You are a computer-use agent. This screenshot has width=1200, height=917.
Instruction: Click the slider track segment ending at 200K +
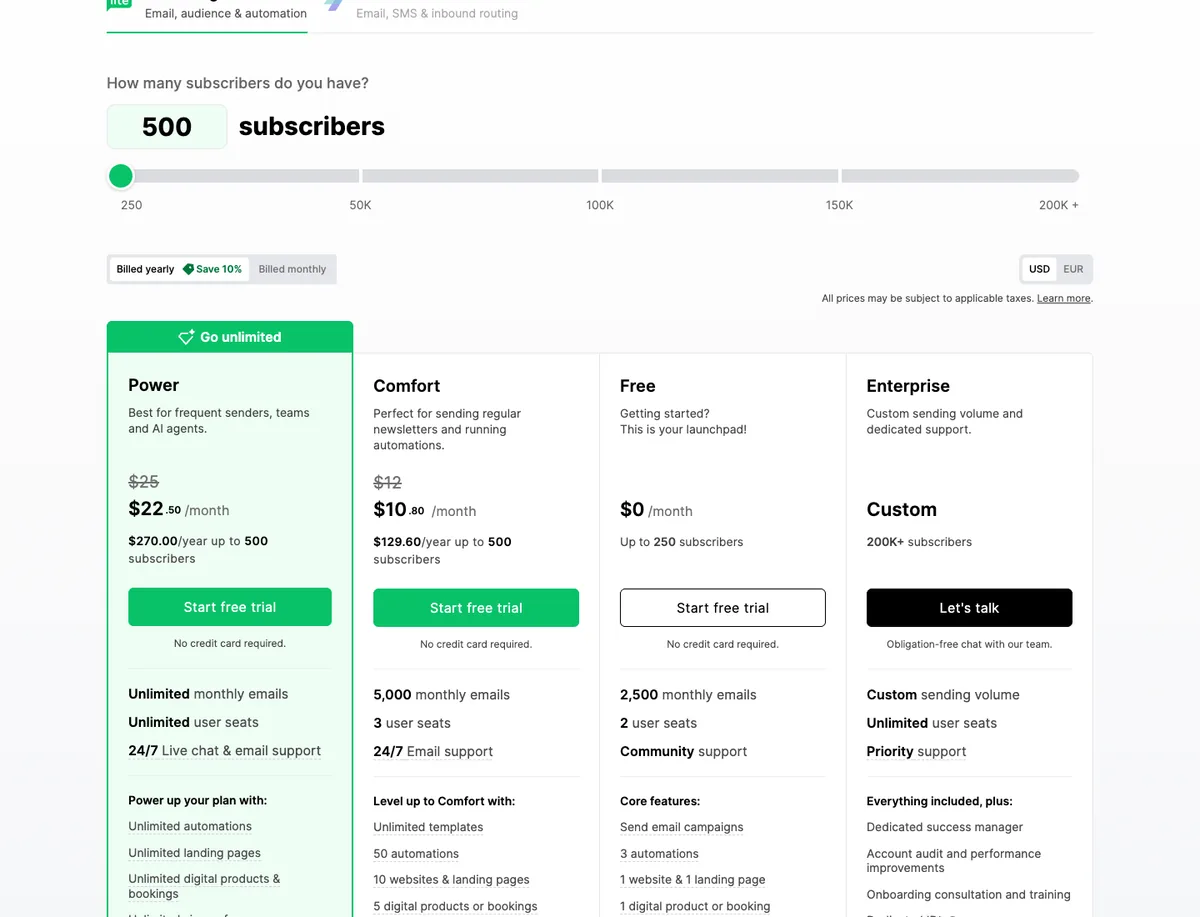tap(960, 176)
